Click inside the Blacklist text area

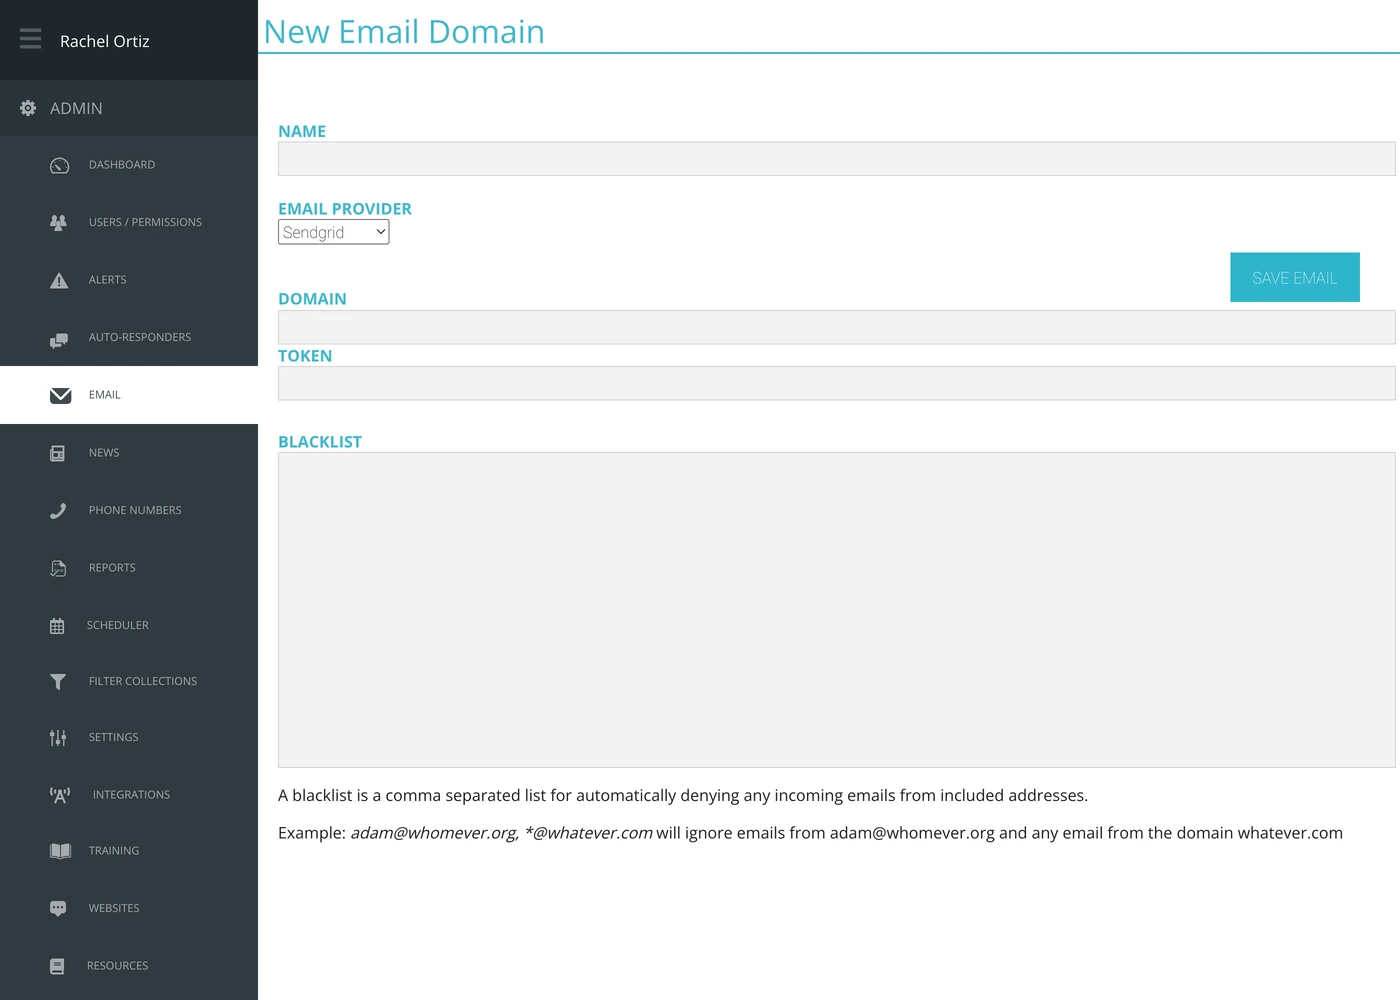coord(836,610)
